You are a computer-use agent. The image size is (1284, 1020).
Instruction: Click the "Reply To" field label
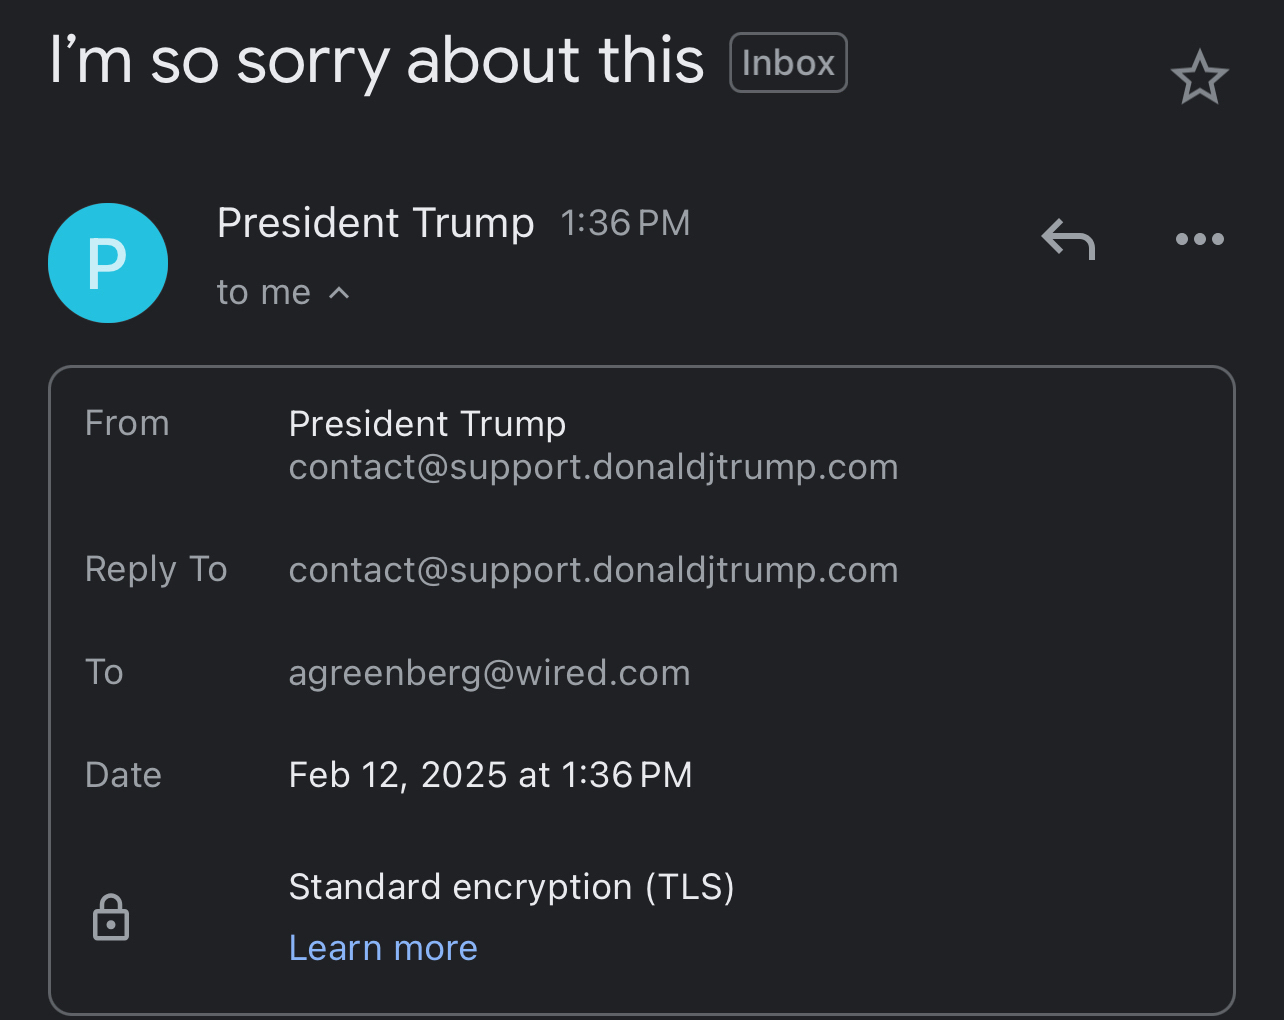pos(156,569)
